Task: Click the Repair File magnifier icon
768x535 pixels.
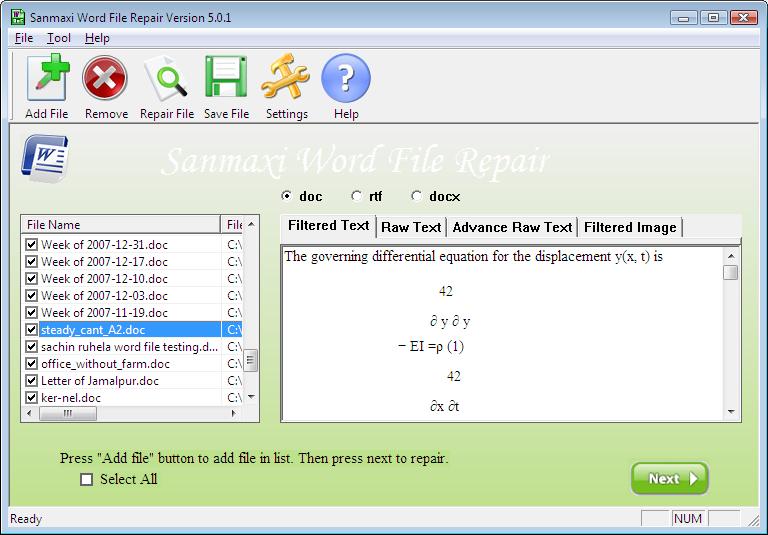Action: 166,78
